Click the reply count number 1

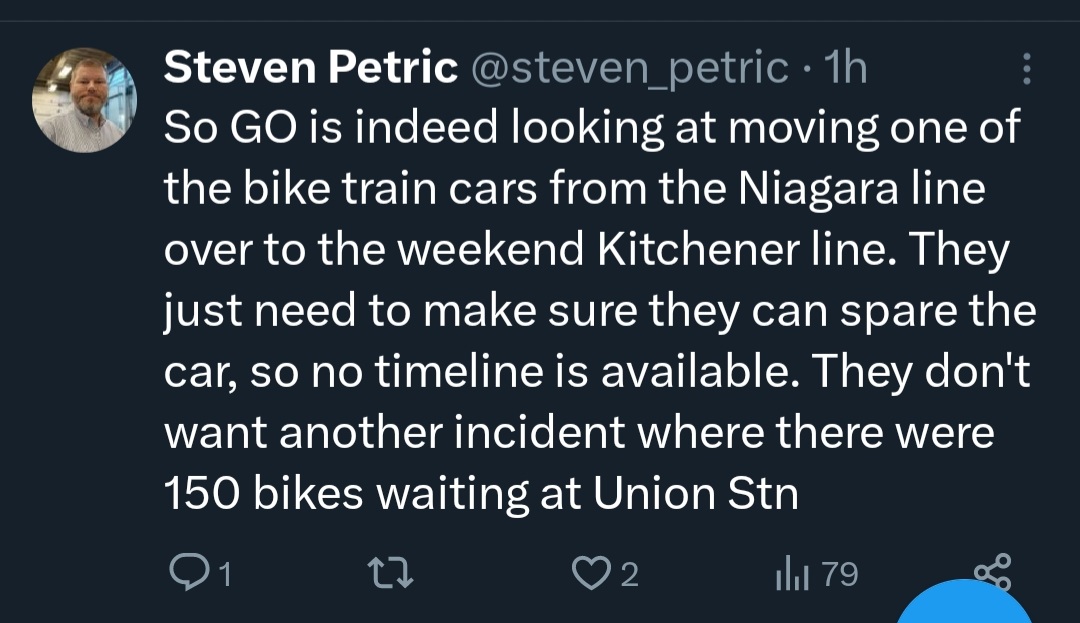[226, 574]
